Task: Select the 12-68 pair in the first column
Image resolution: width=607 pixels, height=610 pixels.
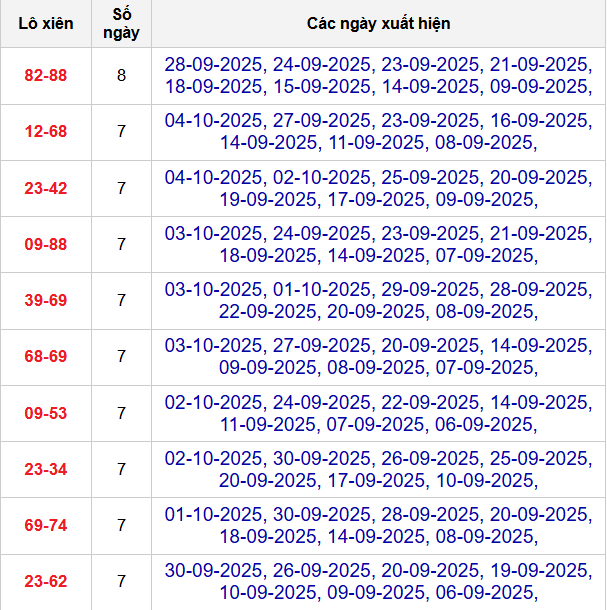Action: click(x=44, y=132)
